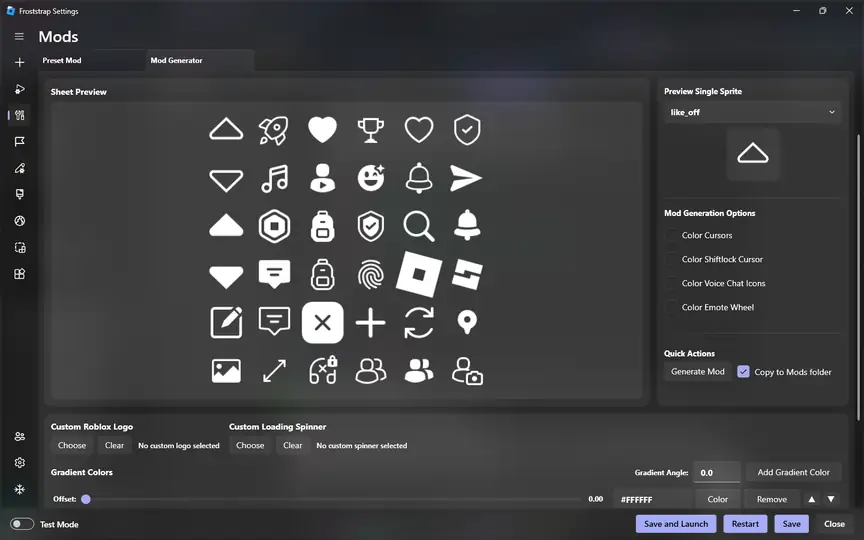Image resolution: width=864 pixels, height=540 pixels.
Task: Click the gradient Offset slider handle
Action: [86, 499]
